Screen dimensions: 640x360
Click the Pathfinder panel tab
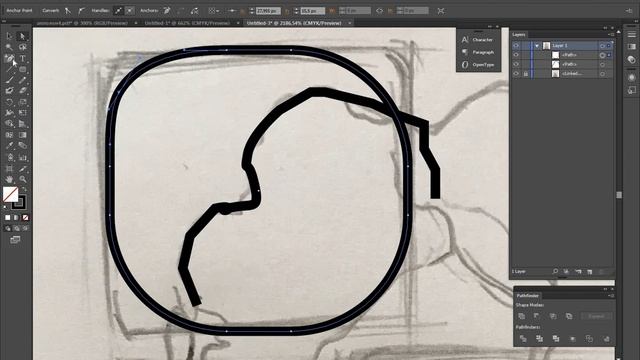527,296
